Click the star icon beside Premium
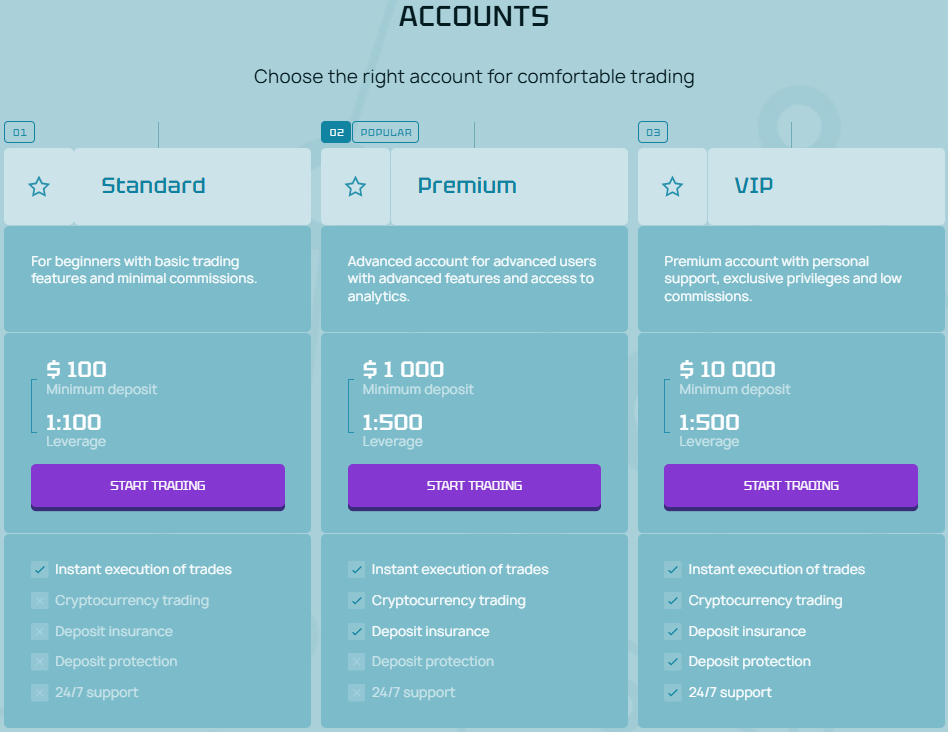 click(355, 187)
